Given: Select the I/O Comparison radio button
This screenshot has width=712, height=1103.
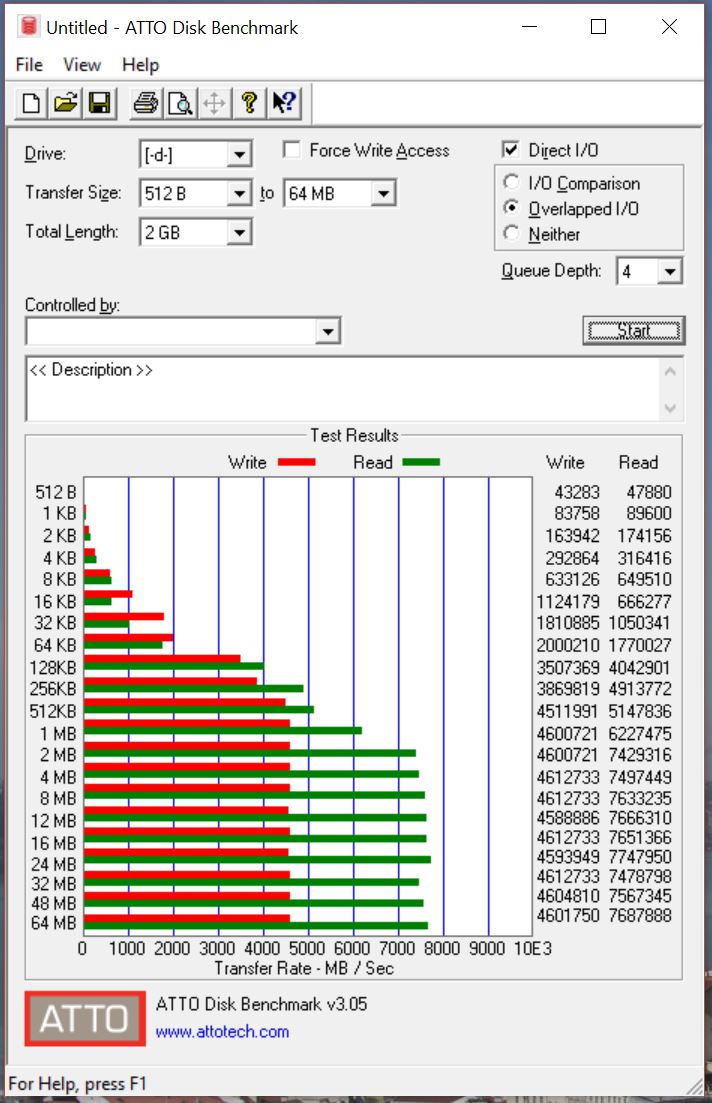Looking at the screenshot, I should pos(512,183).
